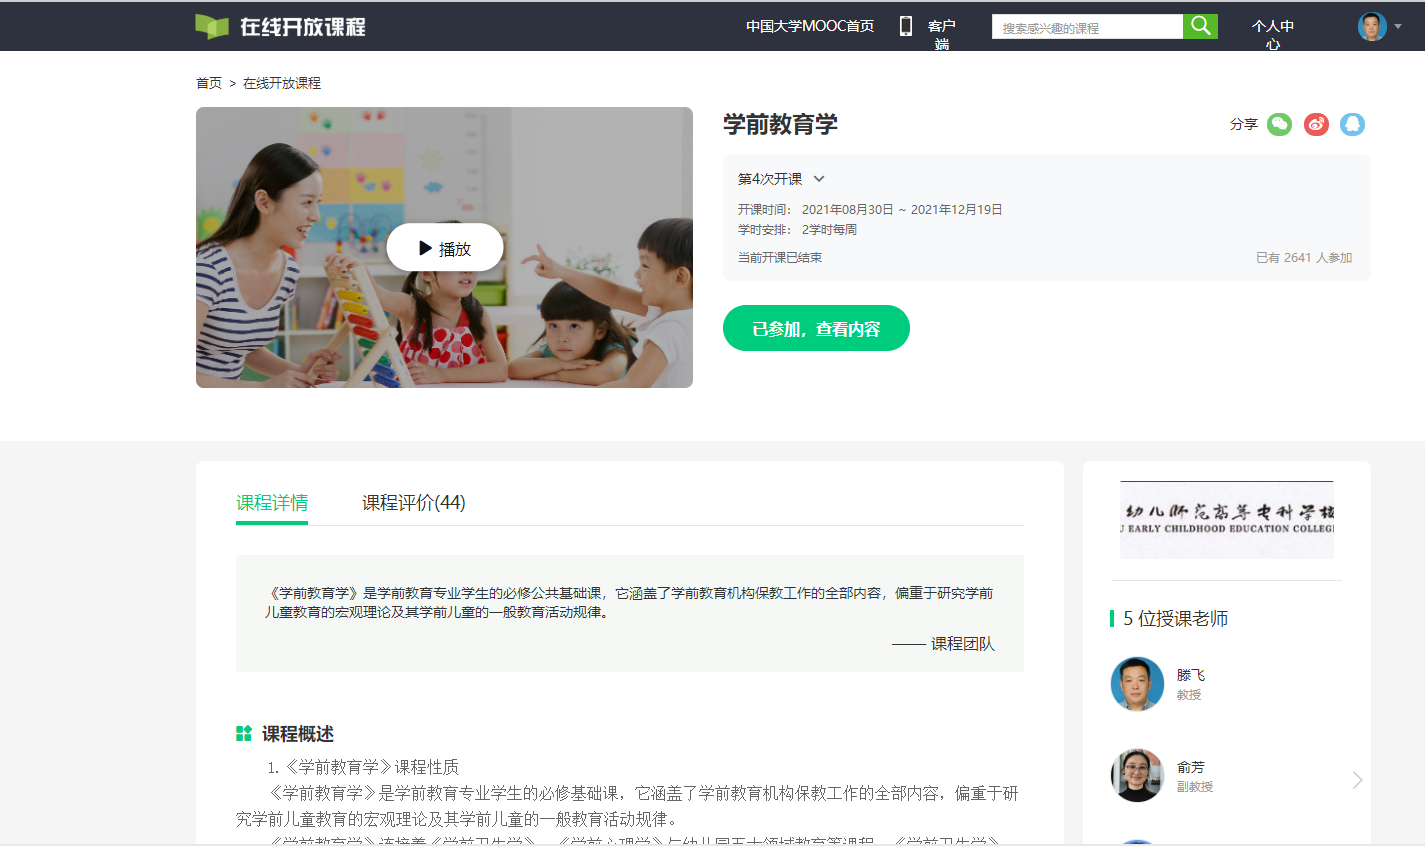This screenshot has width=1425, height=846.
Task: Share the course via QQ icon
Action: click(x=1352, y=124)
